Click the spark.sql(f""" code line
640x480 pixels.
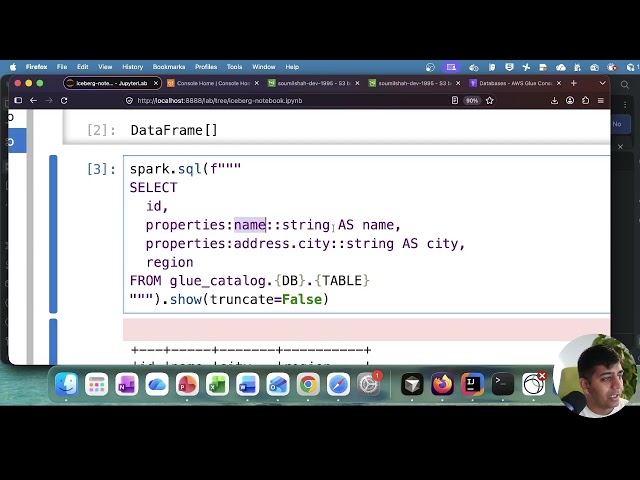pyautogui.click(x=185, y=169)
